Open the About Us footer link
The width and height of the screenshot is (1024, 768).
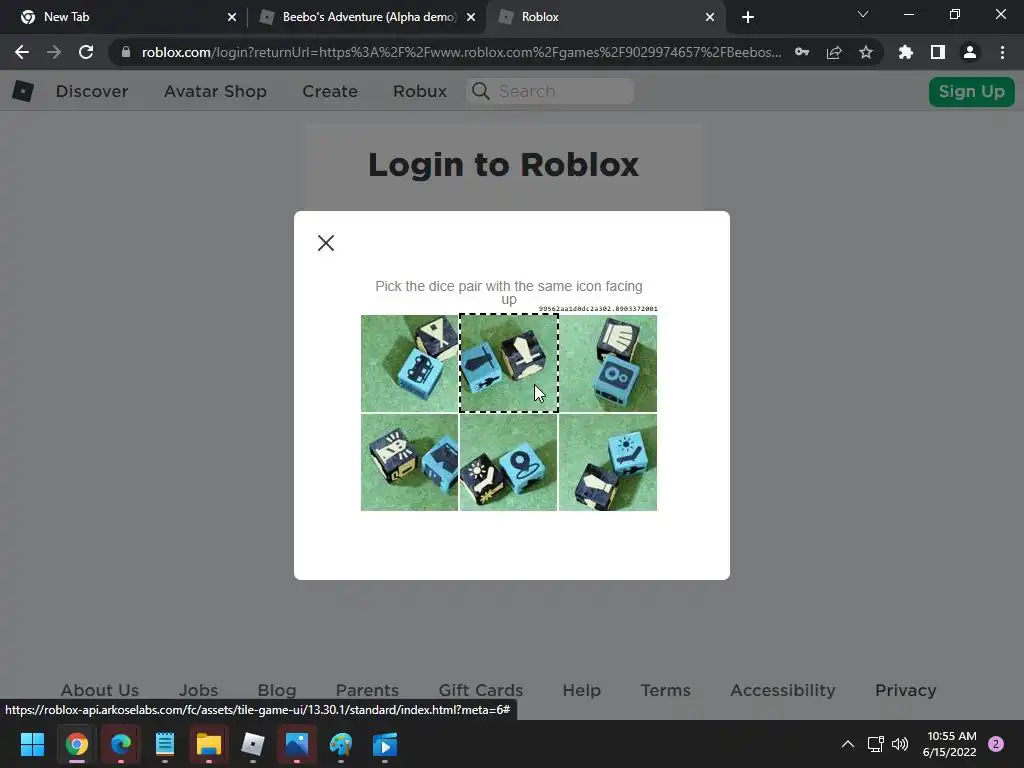(x=100, y=690)
